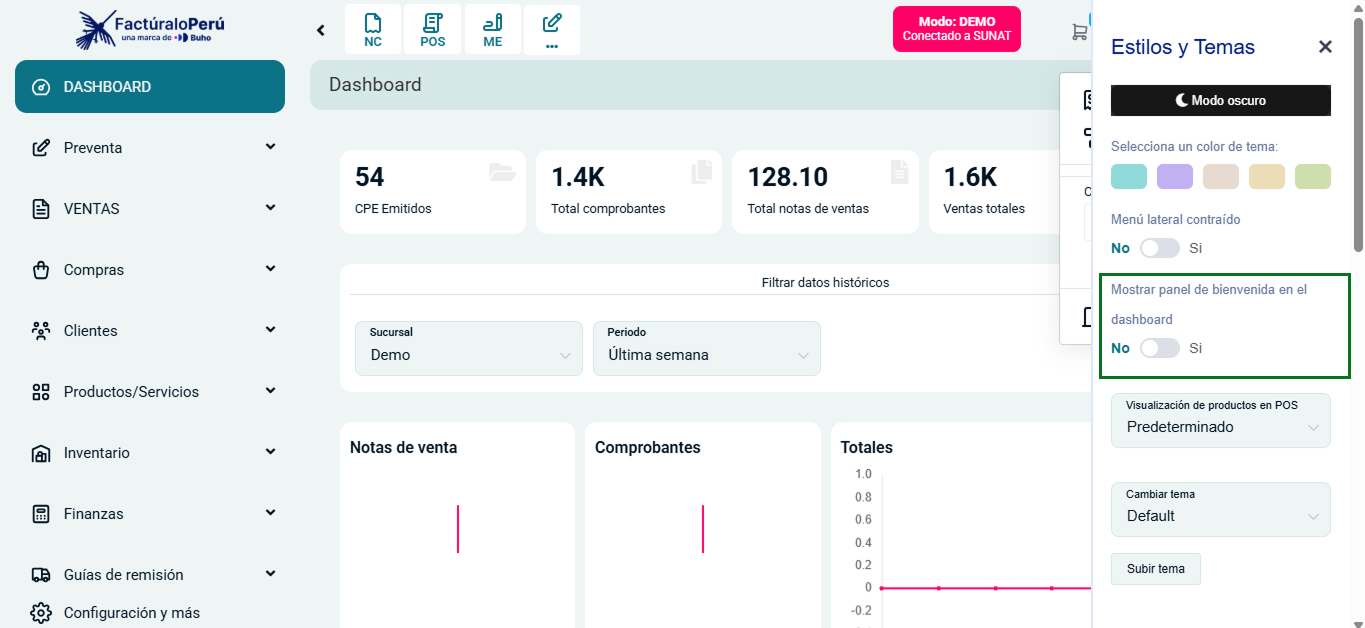Select the POS icon in the toolbar
The height and width of the screenshot is (628, 1365).
point(432,29)
